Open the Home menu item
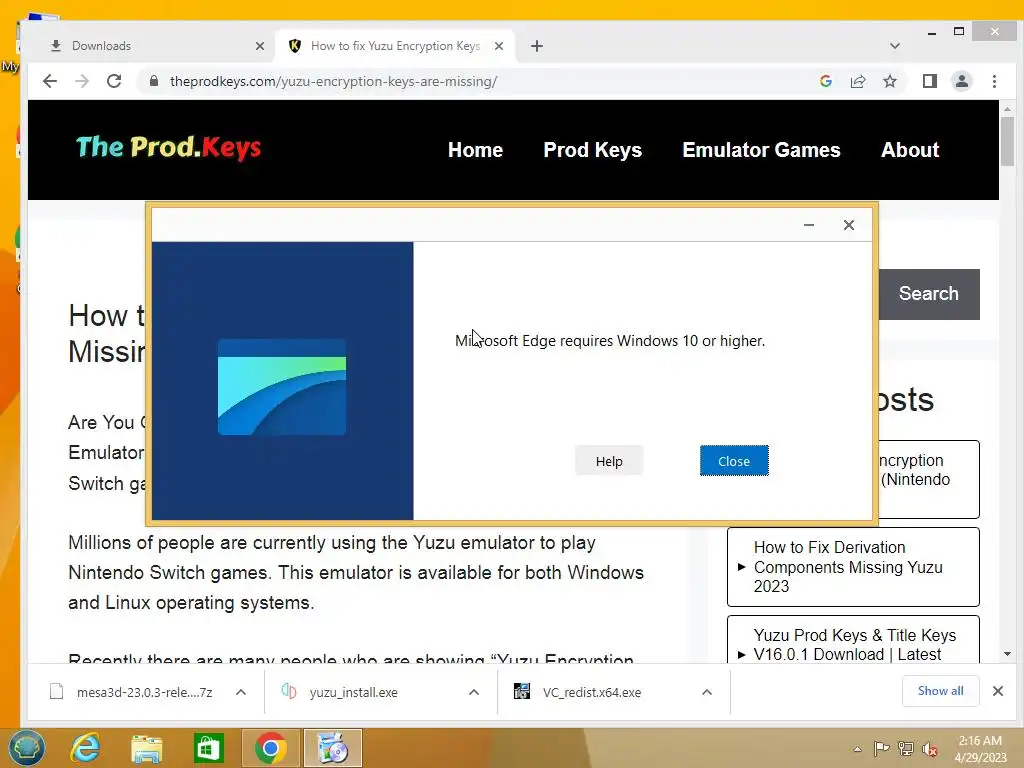Image resolution: width=1024 pixels, height=768 pixels. [475, 150]
